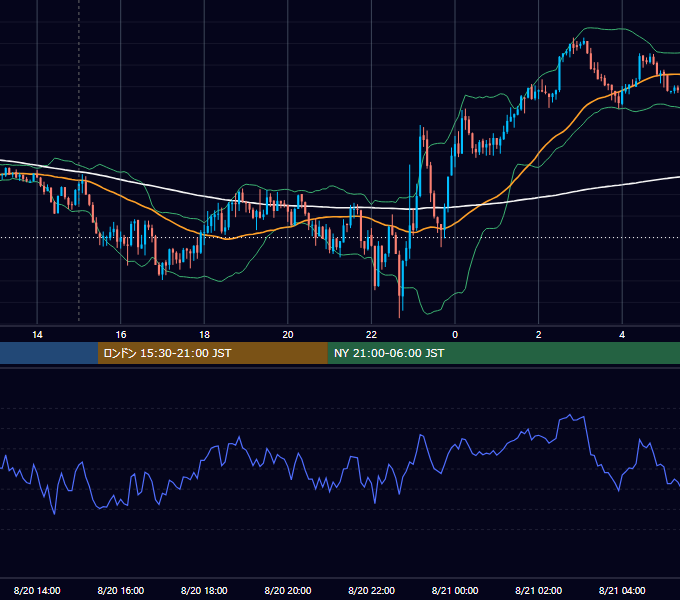Click the 20 hour axis label

[x=288, y=335]
